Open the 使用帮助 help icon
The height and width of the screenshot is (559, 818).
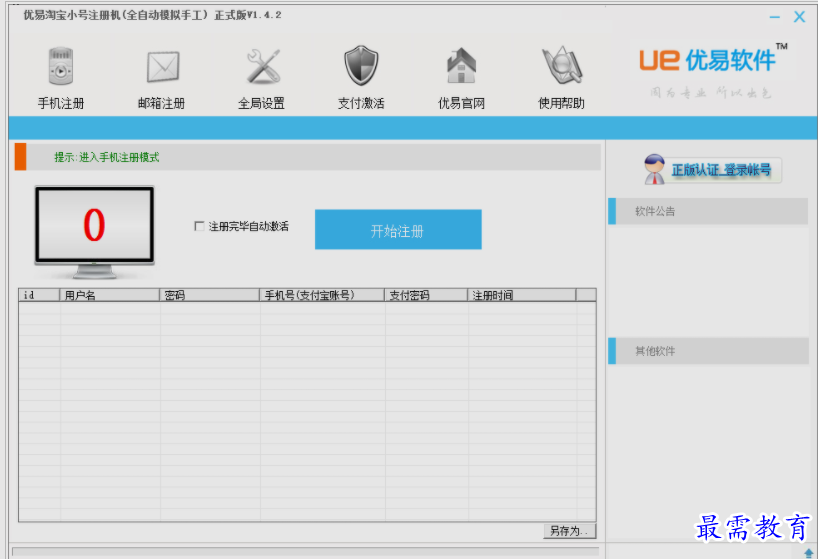562,66
